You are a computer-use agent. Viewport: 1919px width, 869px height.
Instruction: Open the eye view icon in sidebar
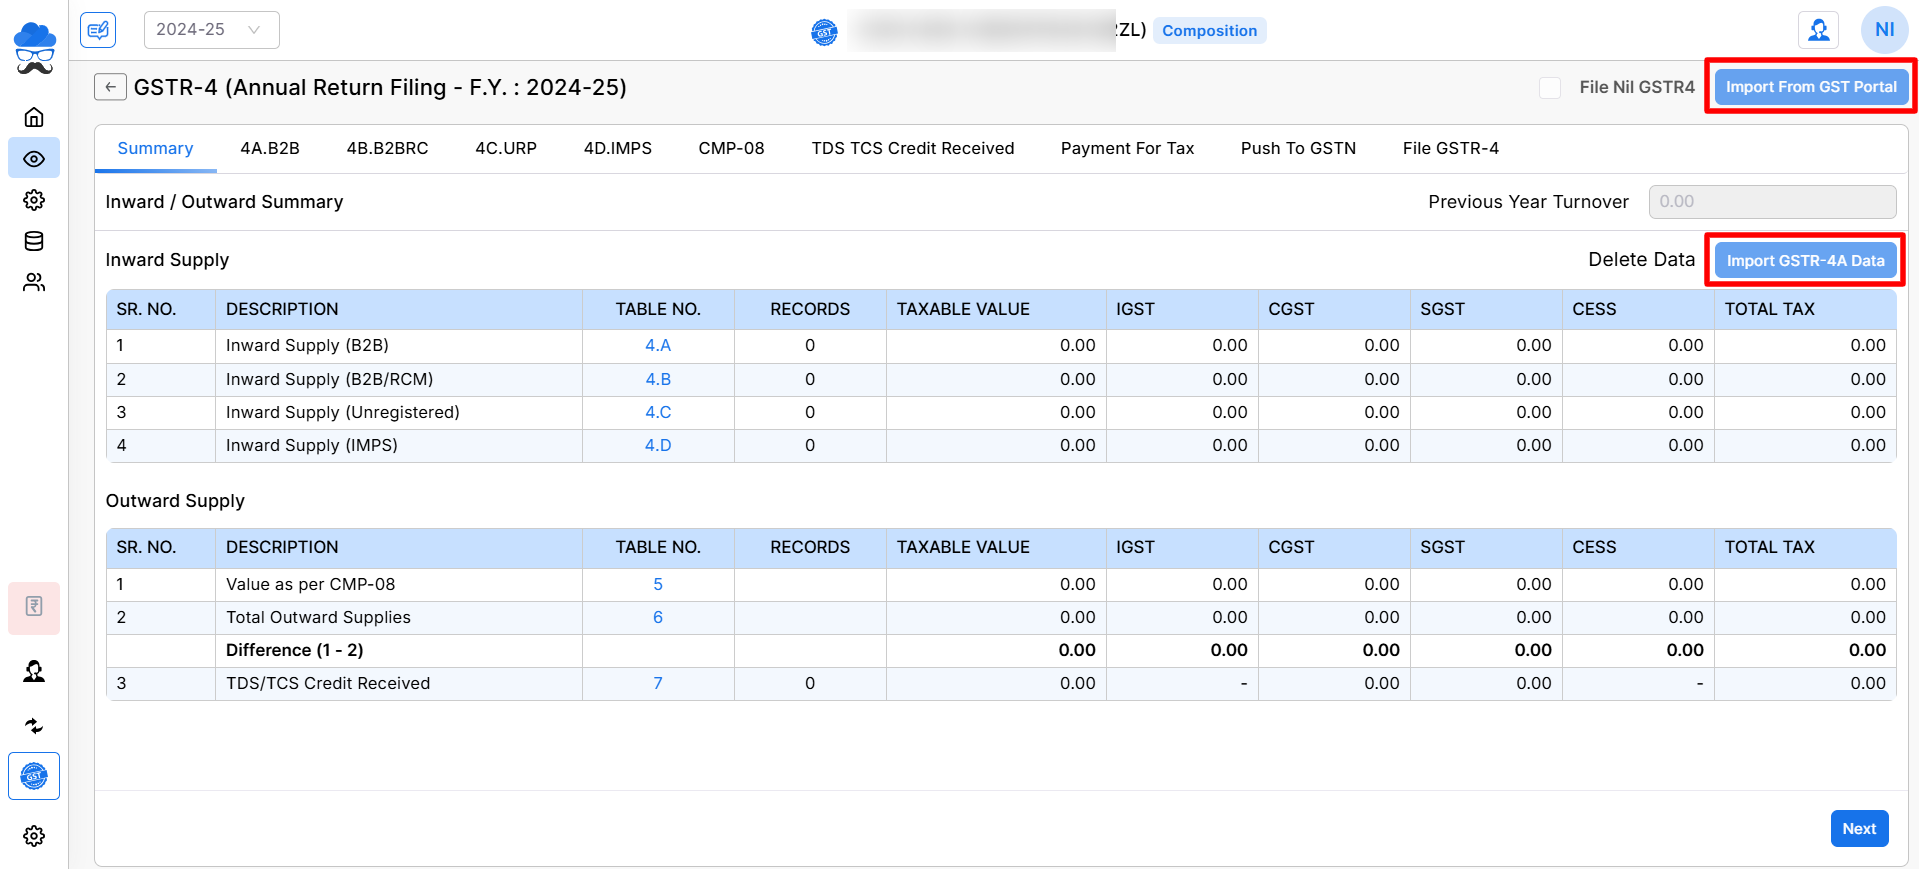pyautogui.click(x=34, y=159)
